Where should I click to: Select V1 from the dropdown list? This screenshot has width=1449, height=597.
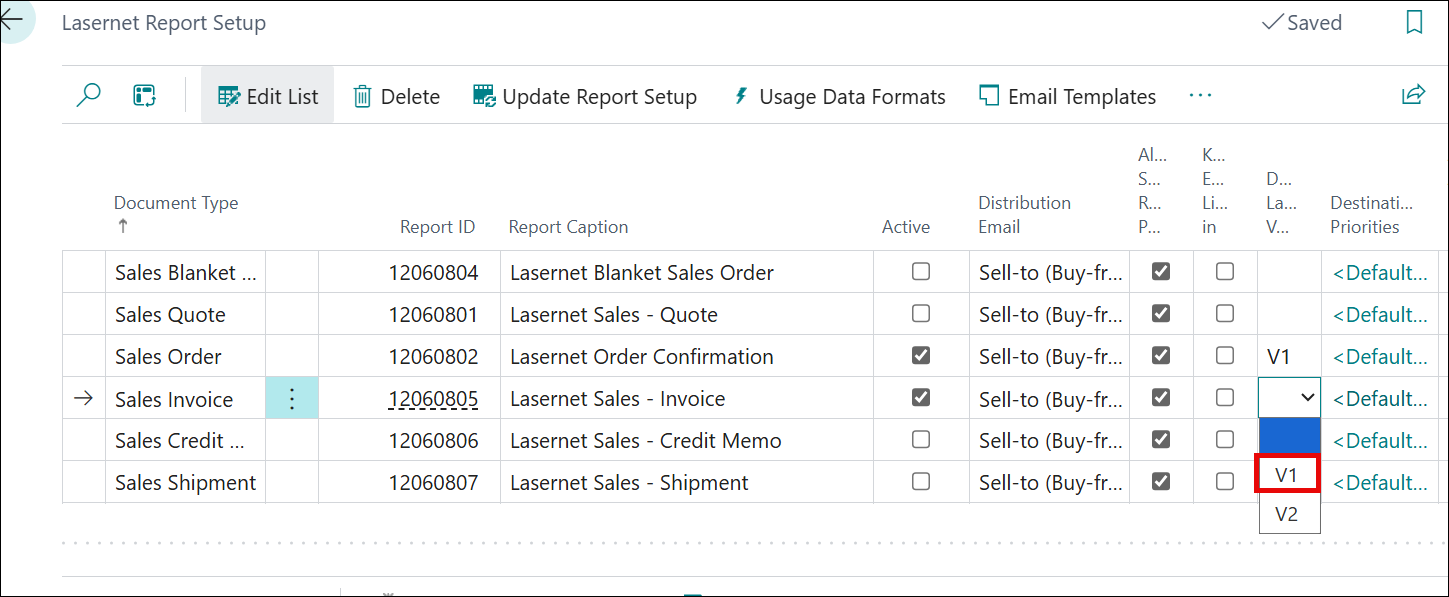1288,475
